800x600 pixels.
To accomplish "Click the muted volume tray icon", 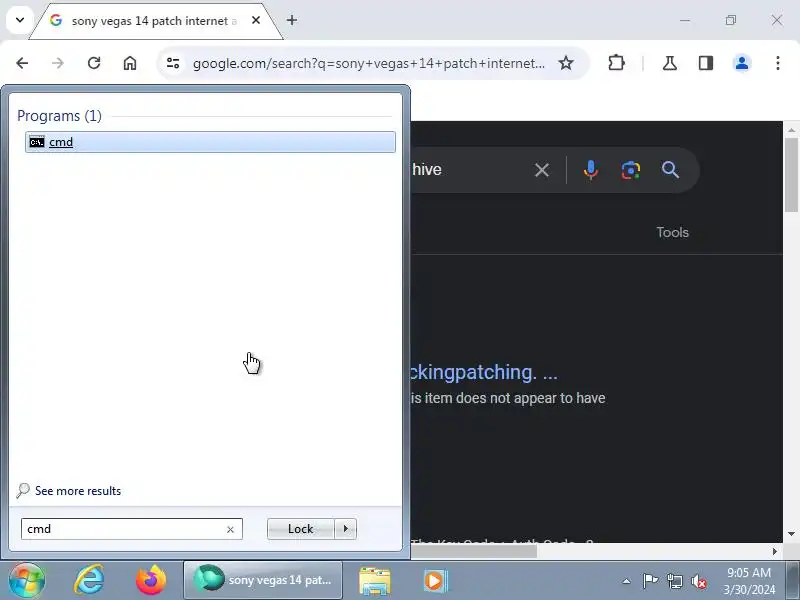I will coord(699,581).
